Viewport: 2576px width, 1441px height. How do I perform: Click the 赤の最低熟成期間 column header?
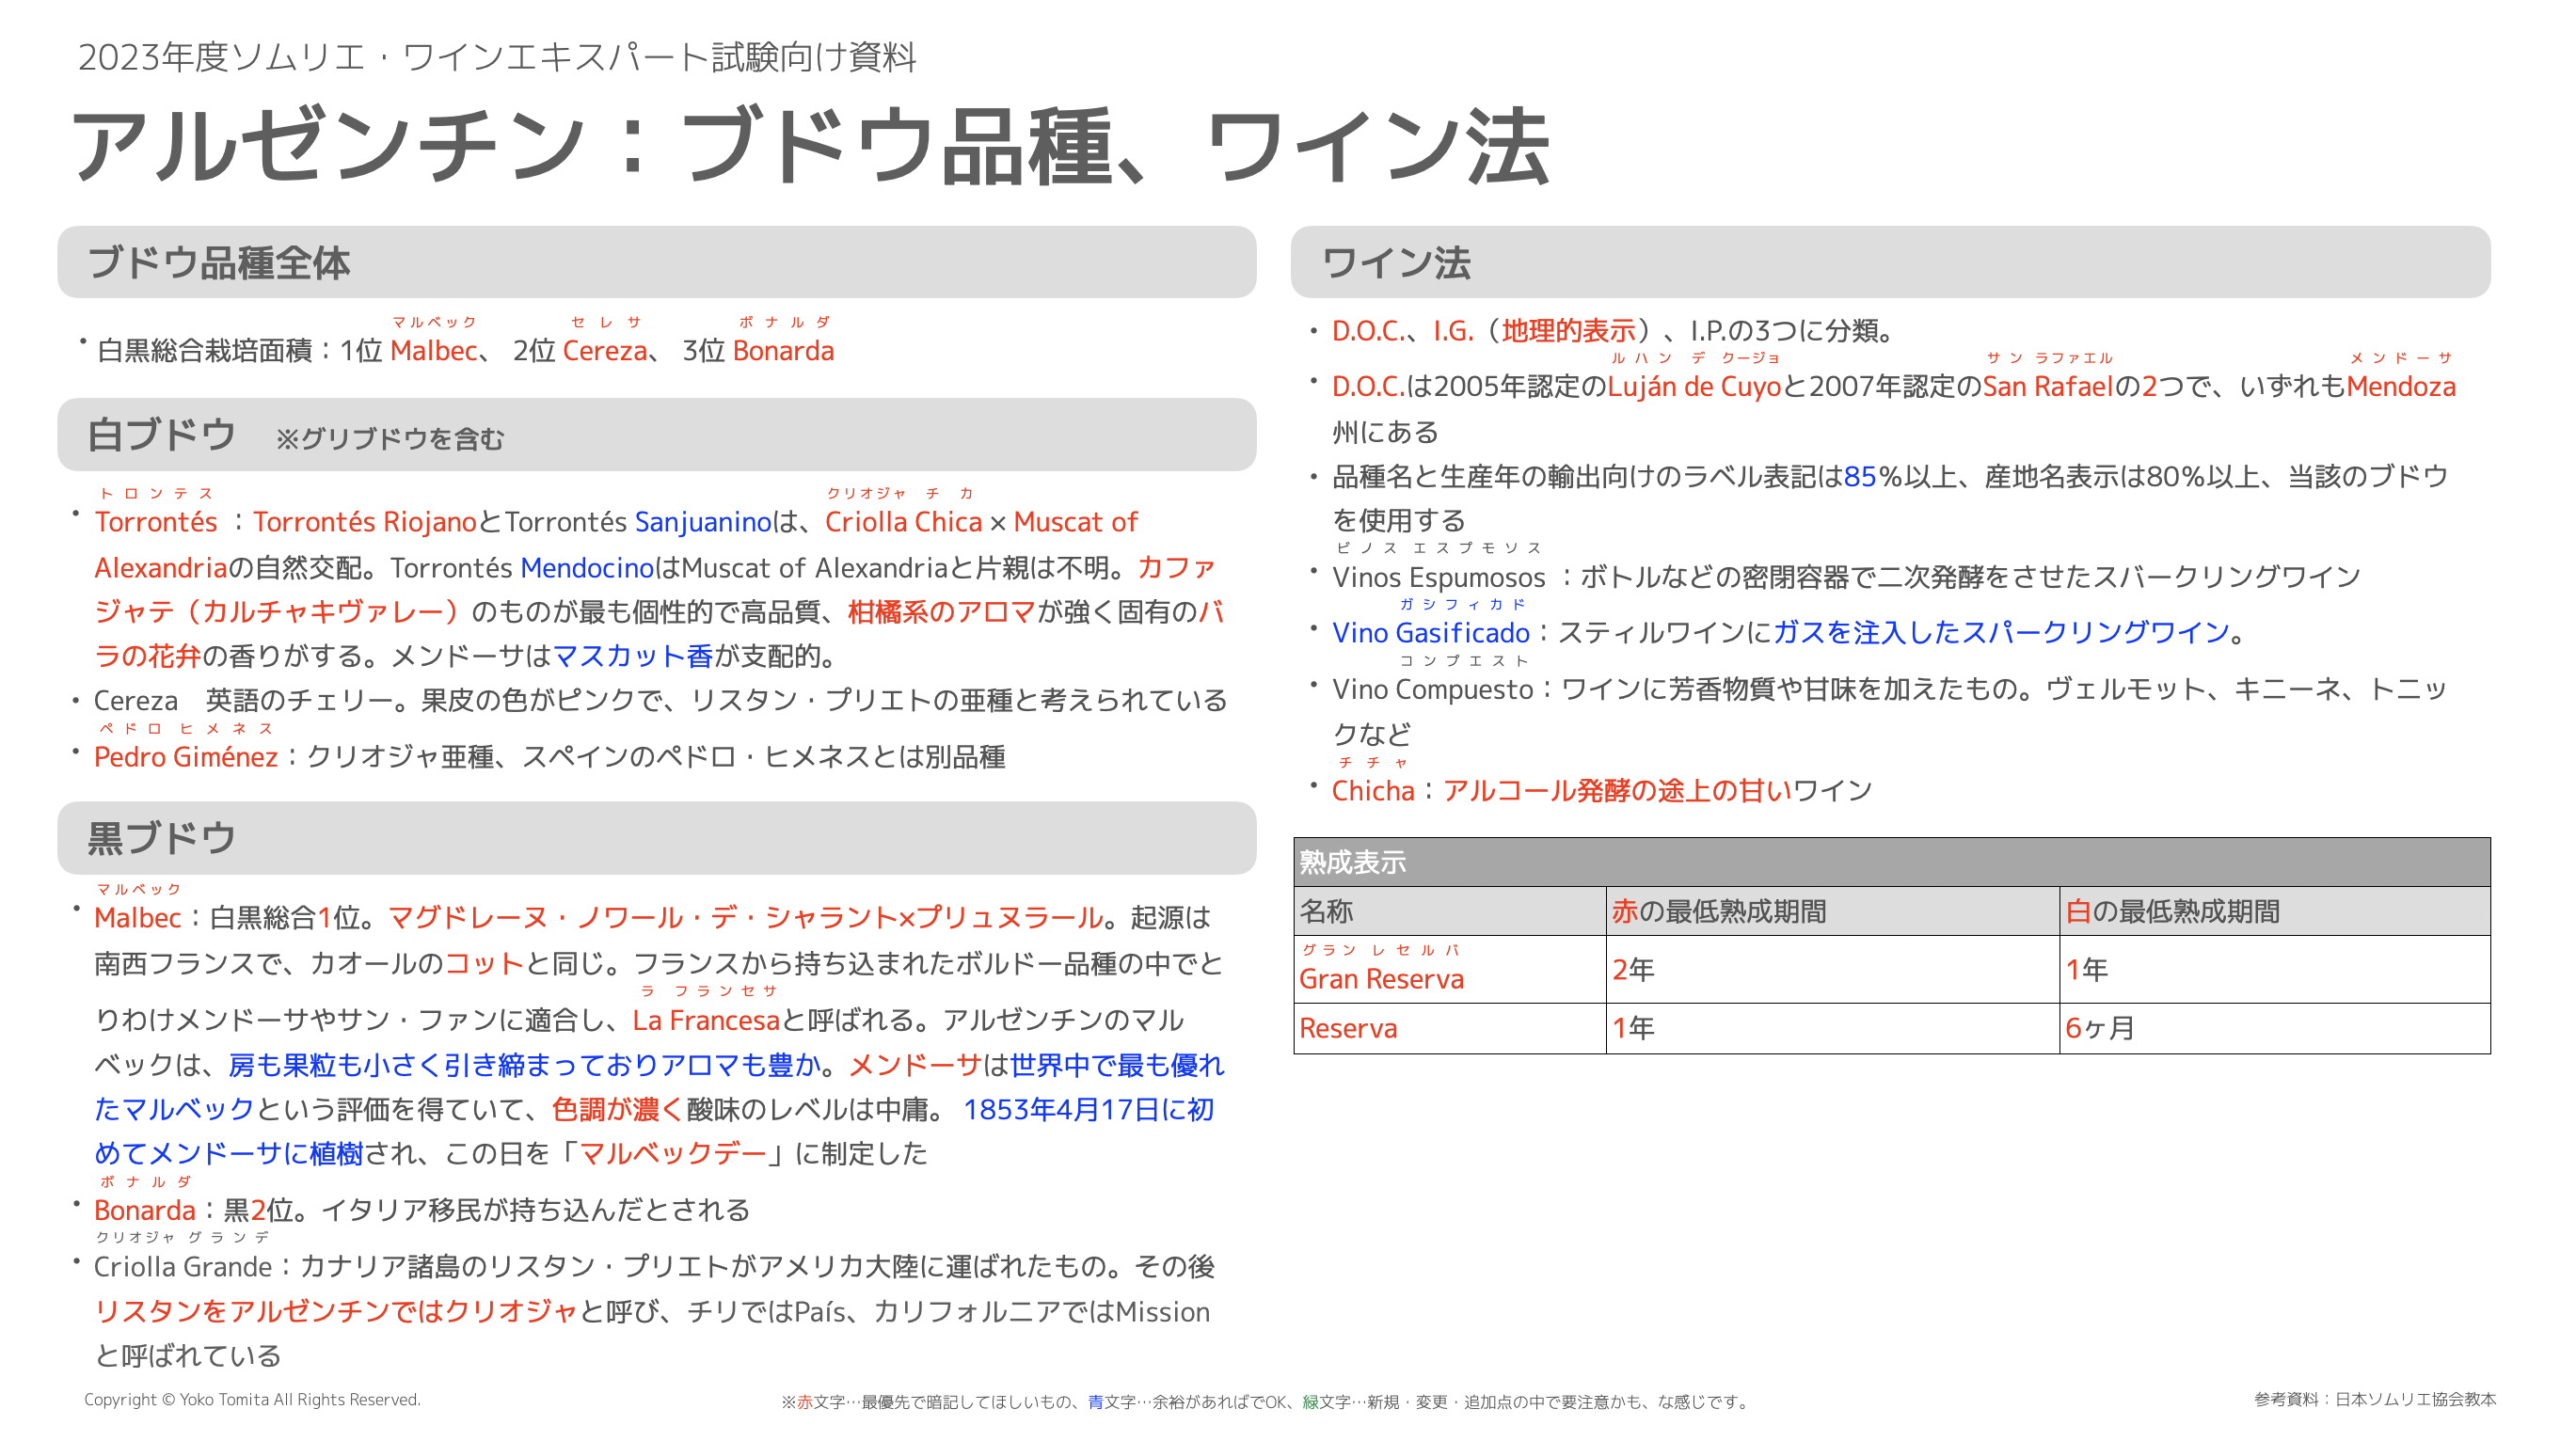pyautogui.click(x=1832, y=911)
